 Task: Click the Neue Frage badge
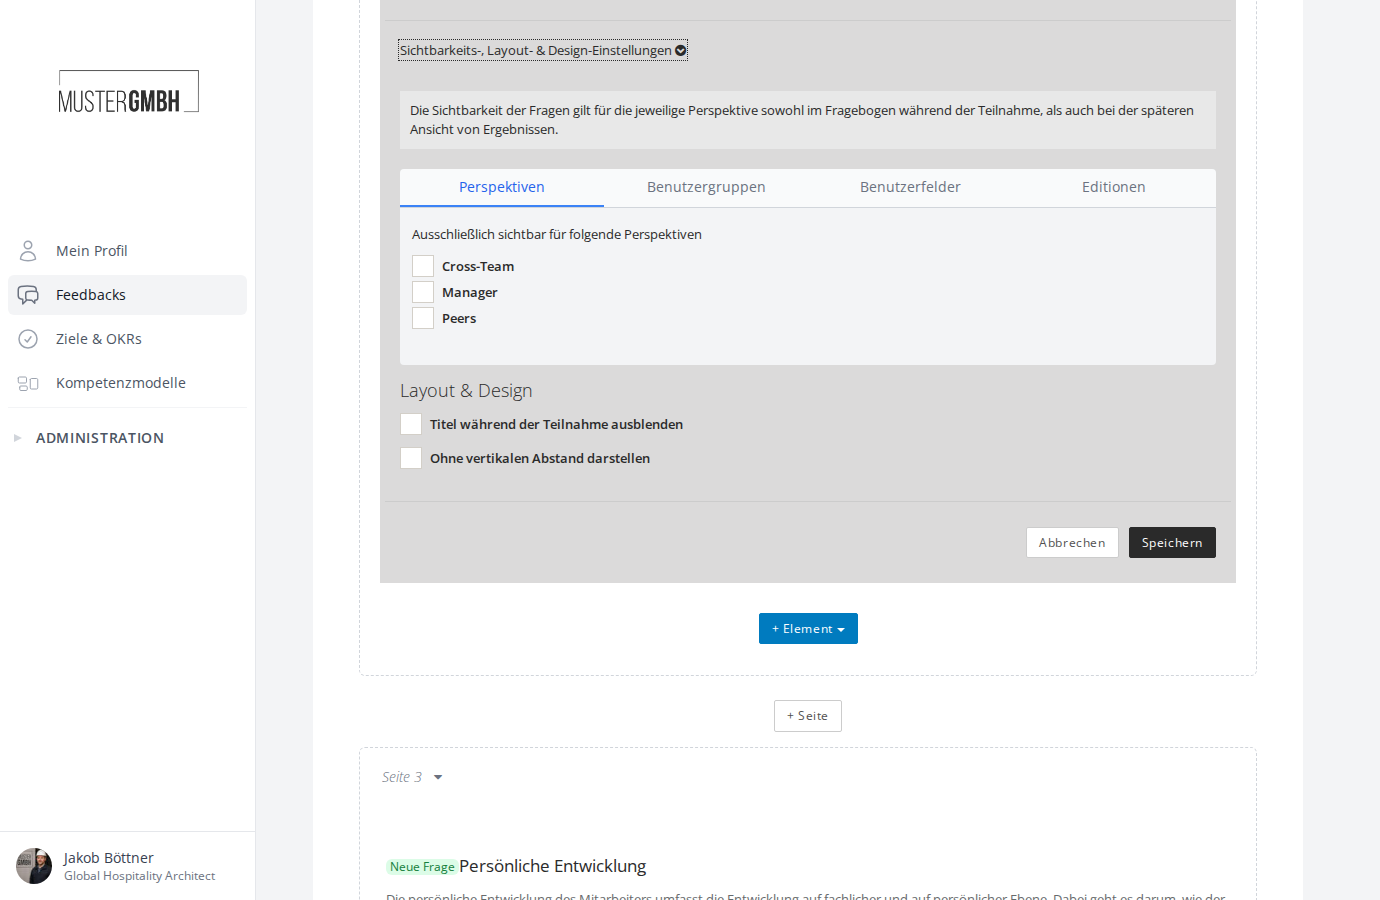pyautogui.click(x=422, y=867)
